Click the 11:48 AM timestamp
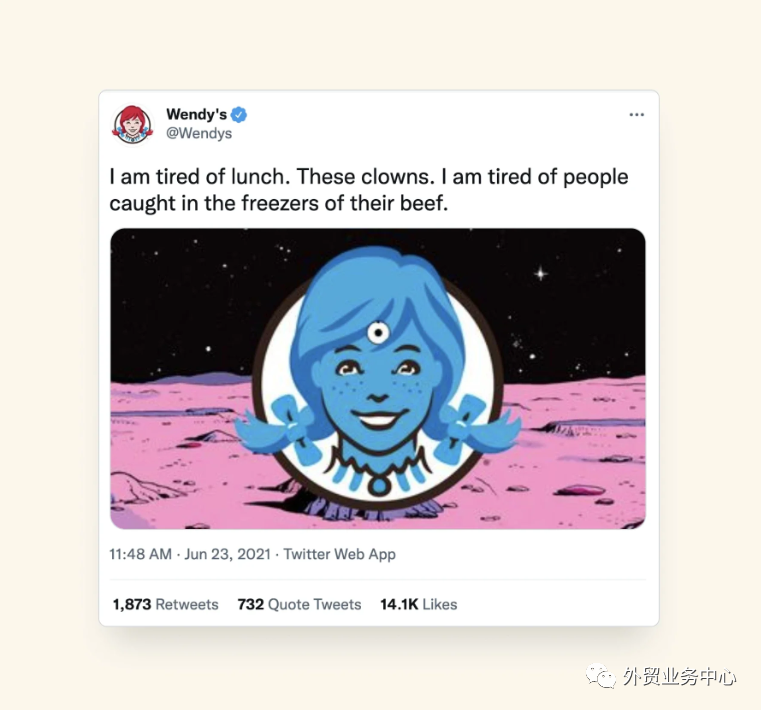Viewport: 761px width, 710px height. [140, 554]
